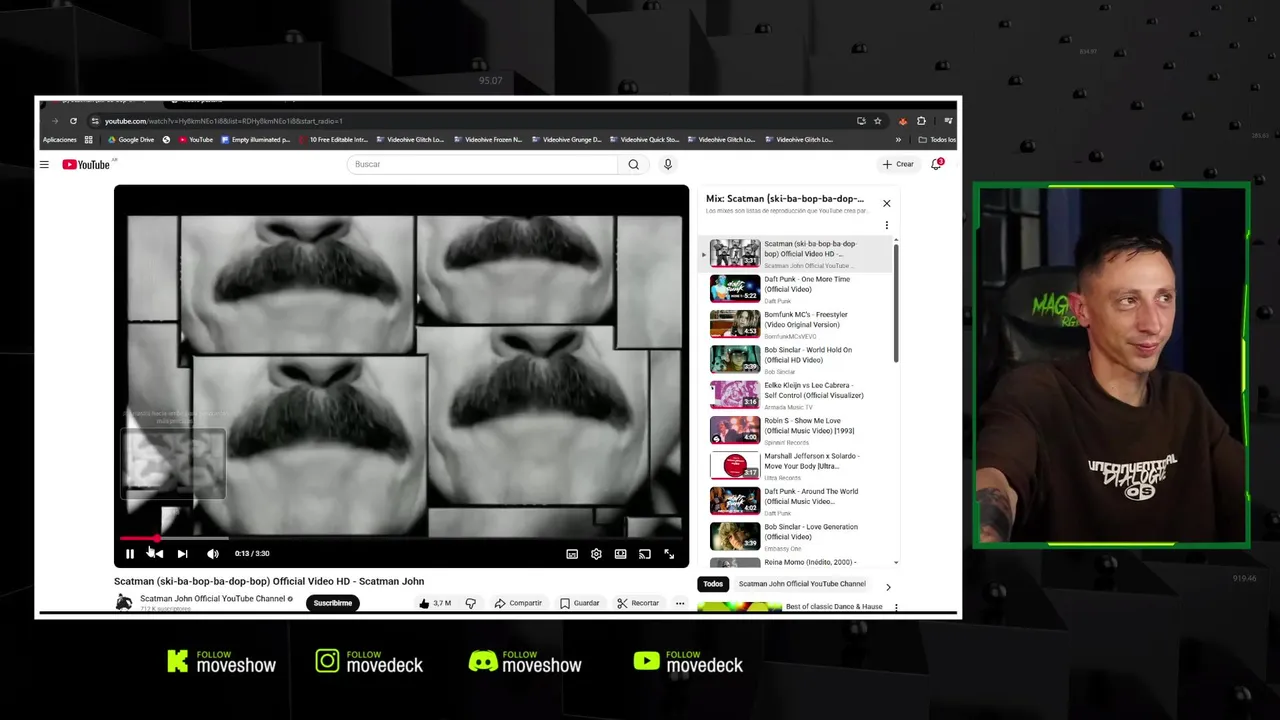Screen dimensions: 1280x720
Task: Close the Mix playlist panel
Action: (x=886, y=203)
